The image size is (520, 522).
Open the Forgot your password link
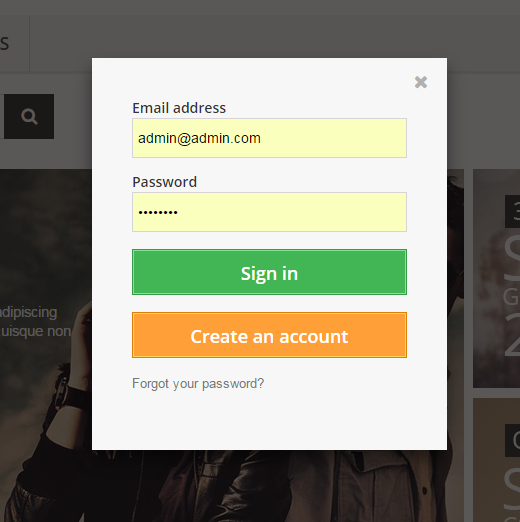[x=198, y=384]
